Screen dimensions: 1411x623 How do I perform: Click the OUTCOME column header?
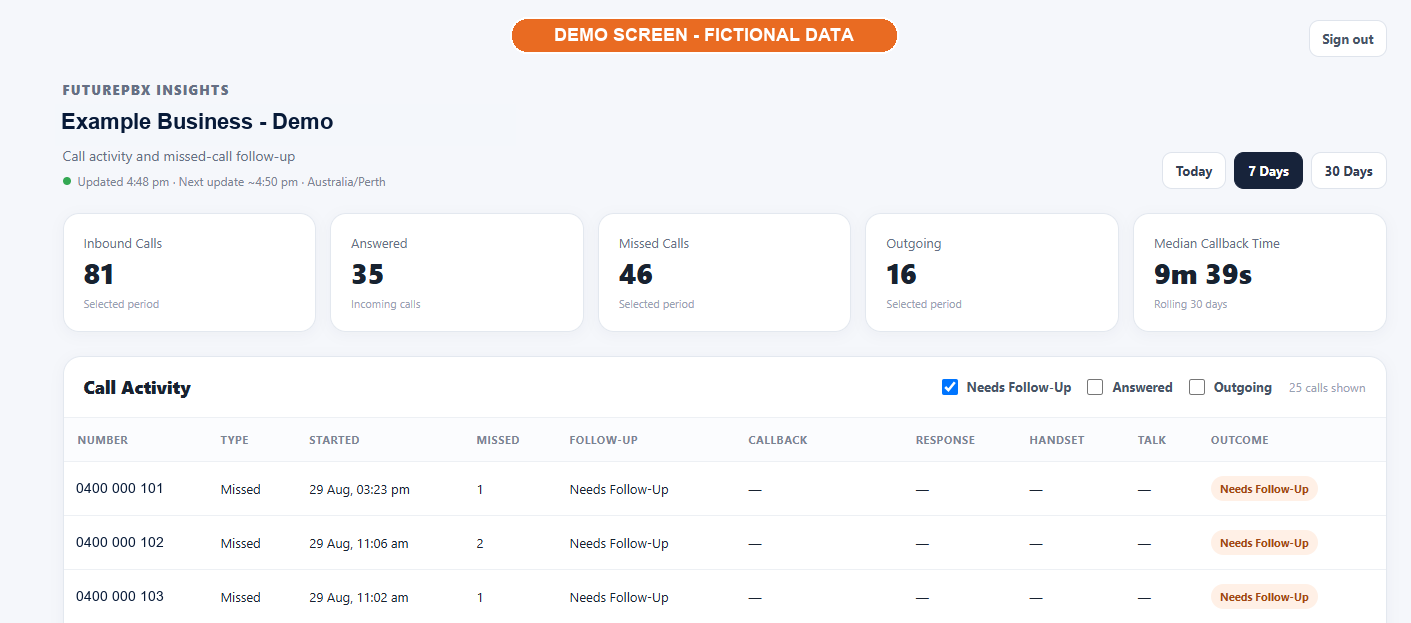pos(1239,440)
